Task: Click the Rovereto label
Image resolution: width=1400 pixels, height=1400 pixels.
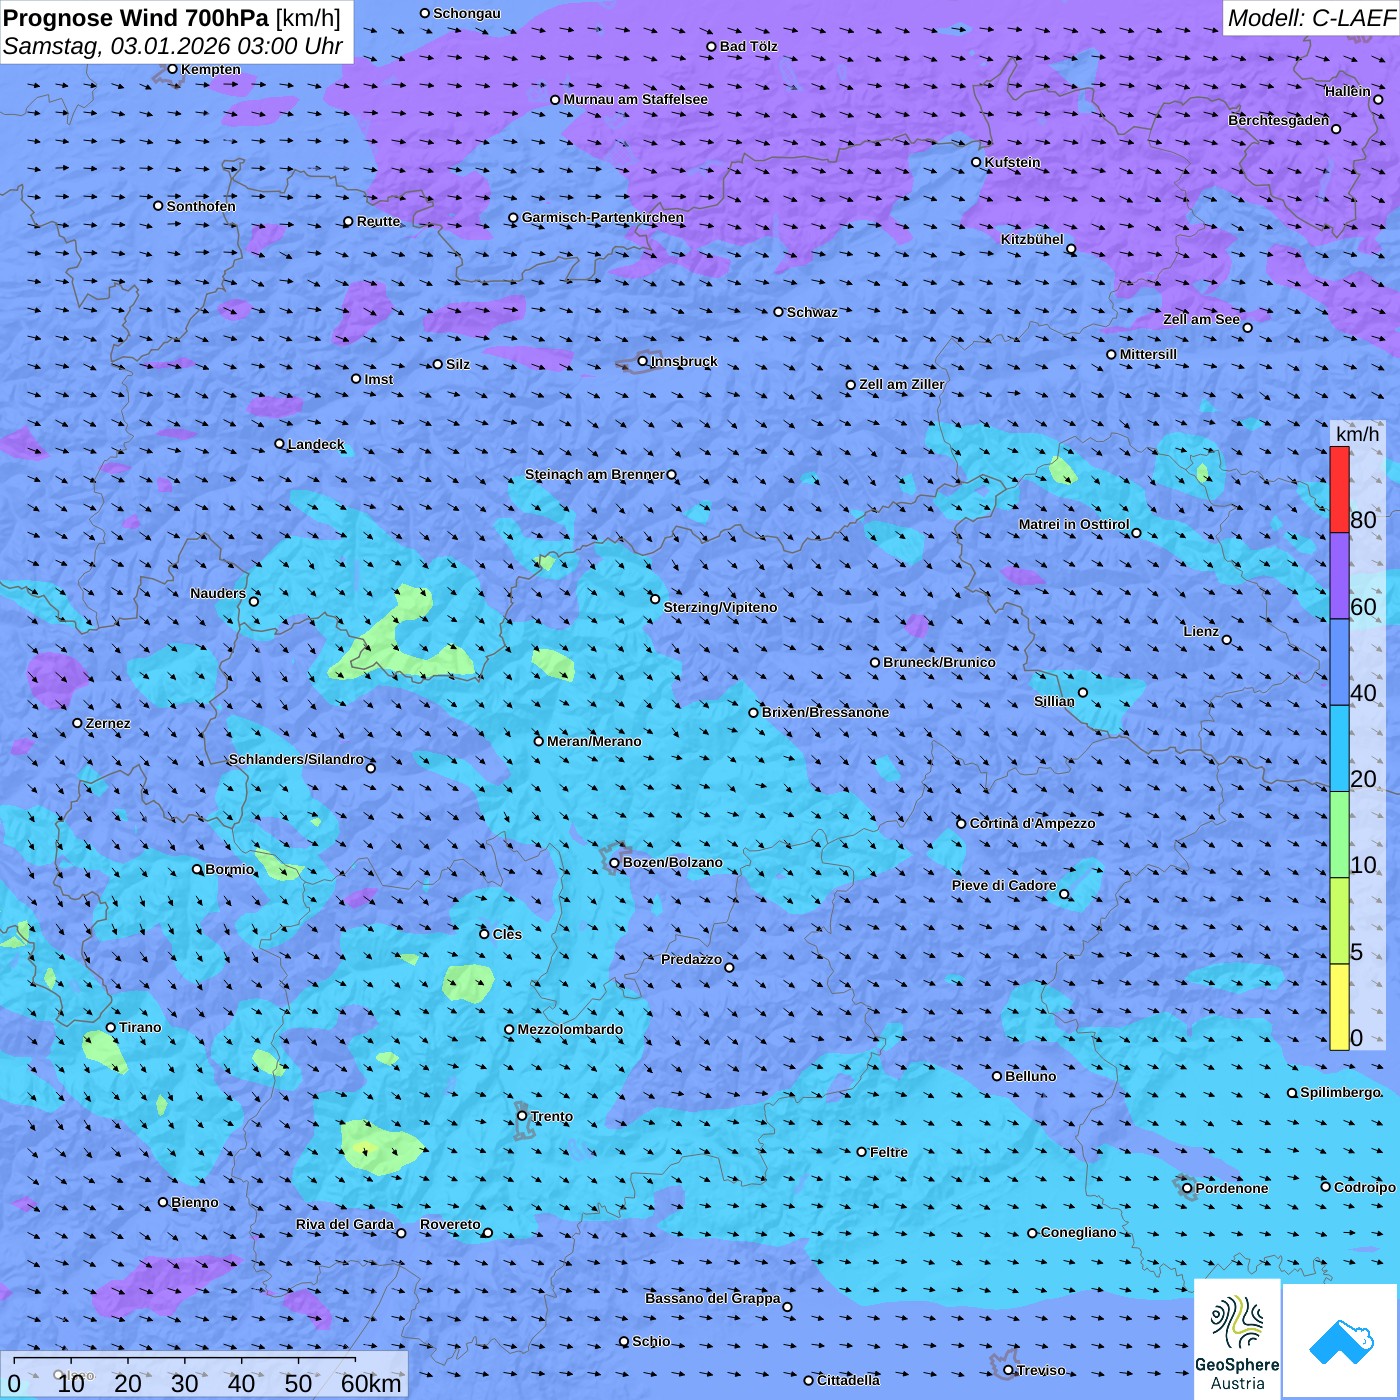Action: coord(450,1224)
